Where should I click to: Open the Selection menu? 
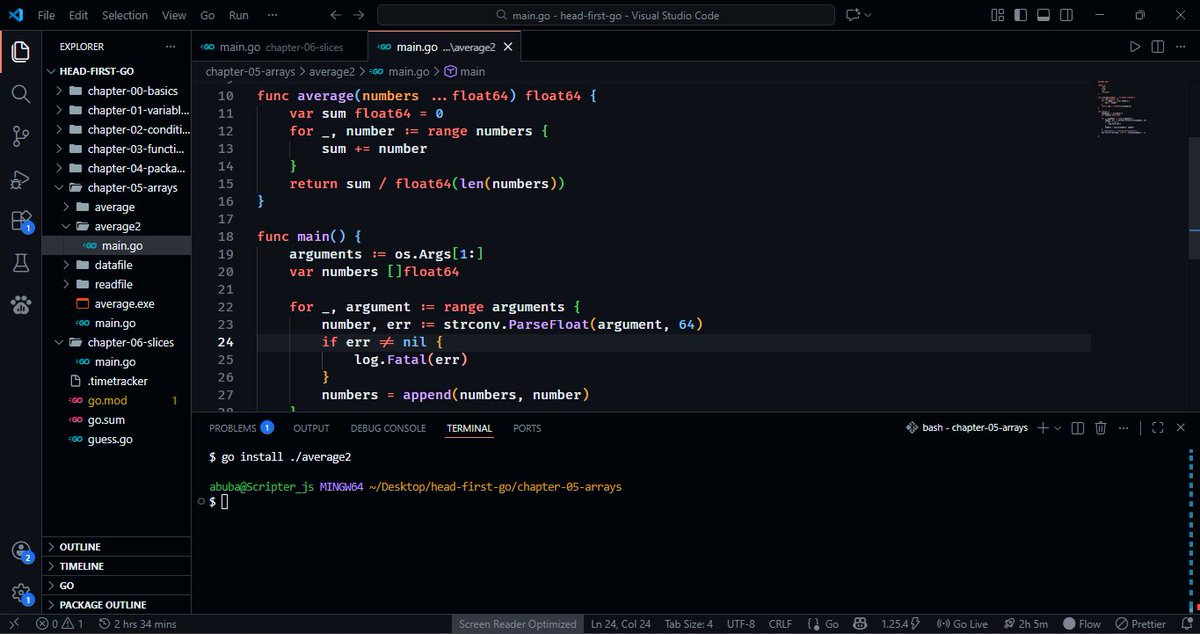pos(124,15)
